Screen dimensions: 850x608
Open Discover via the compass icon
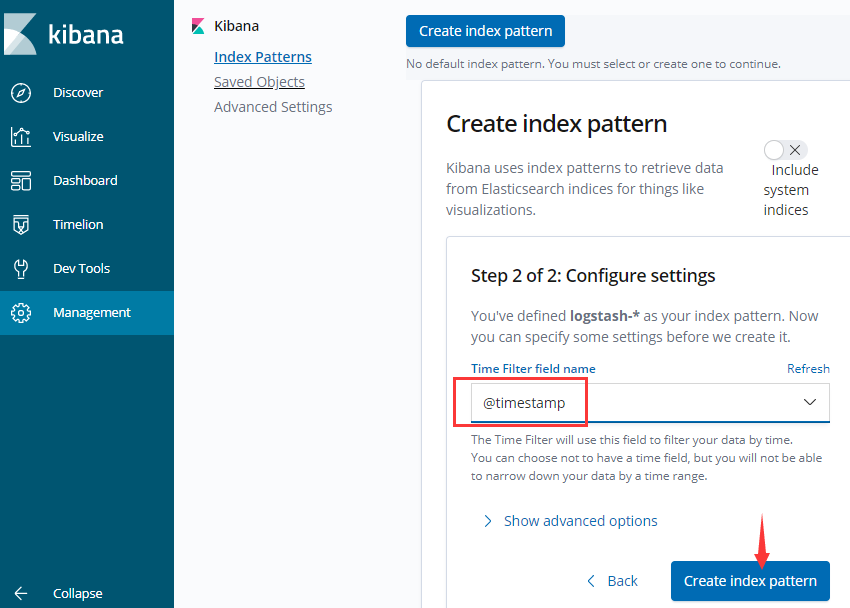pyautogui.click(x=21, y=93)
